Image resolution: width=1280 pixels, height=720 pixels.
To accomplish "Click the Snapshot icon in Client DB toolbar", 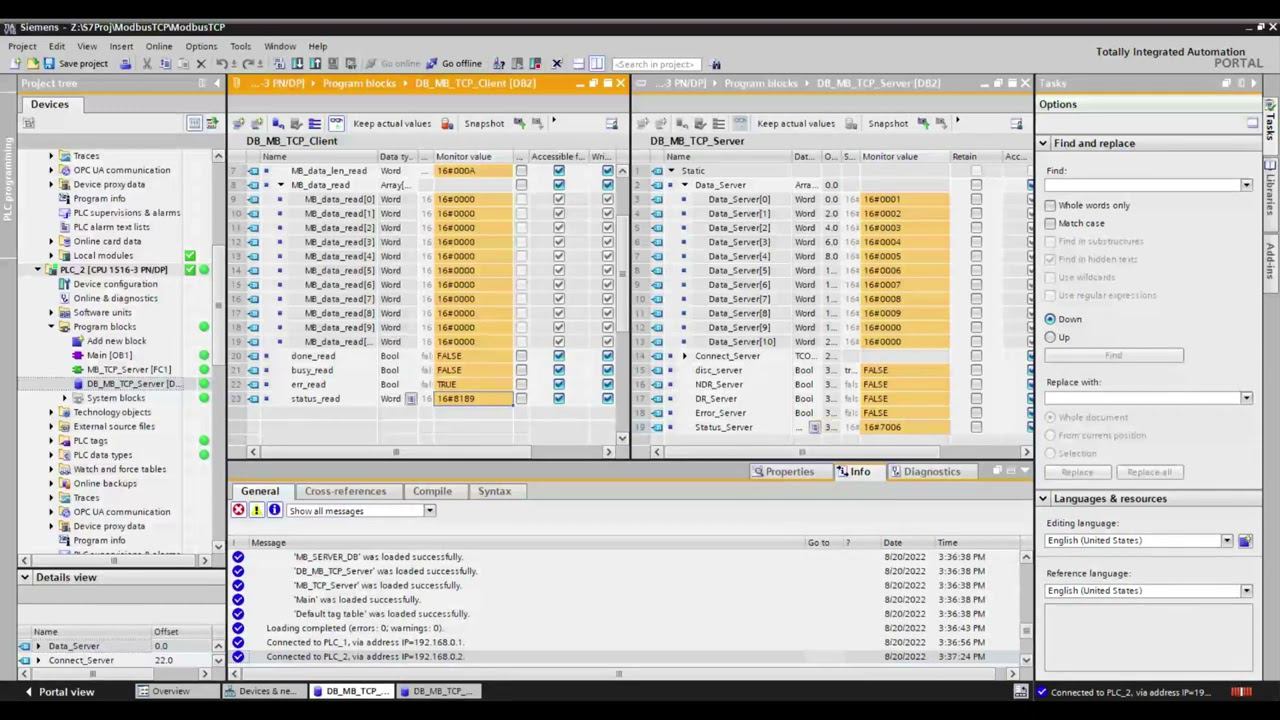I will coord(447,123).
